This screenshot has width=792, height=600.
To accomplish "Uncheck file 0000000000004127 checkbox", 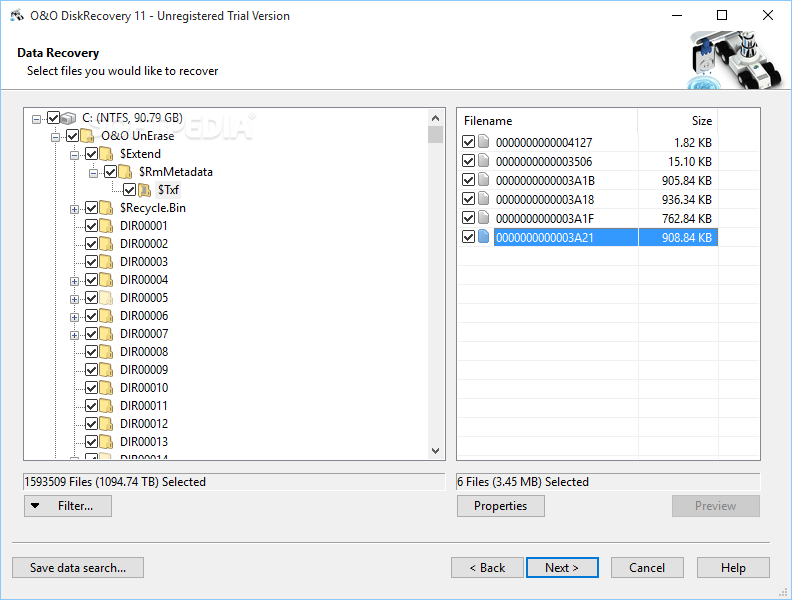I will coord(468,142).
